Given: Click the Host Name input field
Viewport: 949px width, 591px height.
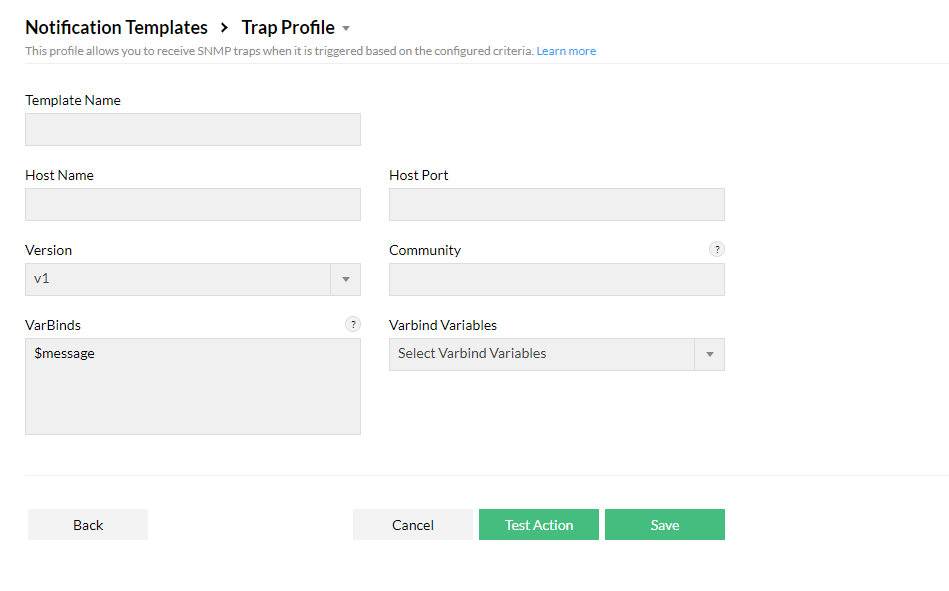Looking at the screenshot, I should [192, 204].
